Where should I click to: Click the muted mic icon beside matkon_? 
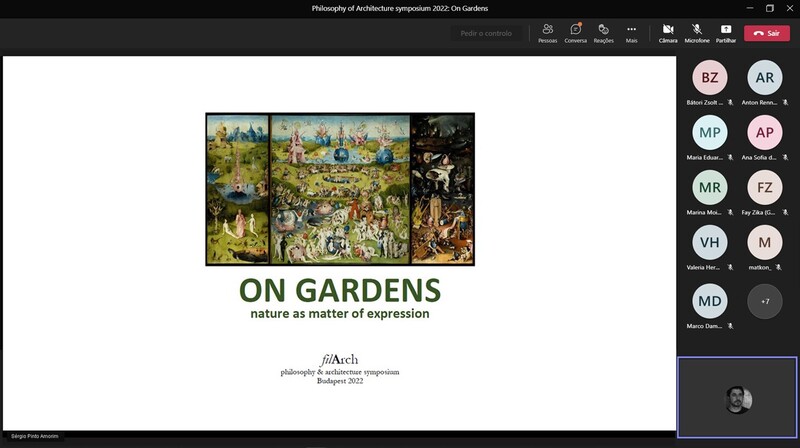pyautogui.click(x=779, y=267)
